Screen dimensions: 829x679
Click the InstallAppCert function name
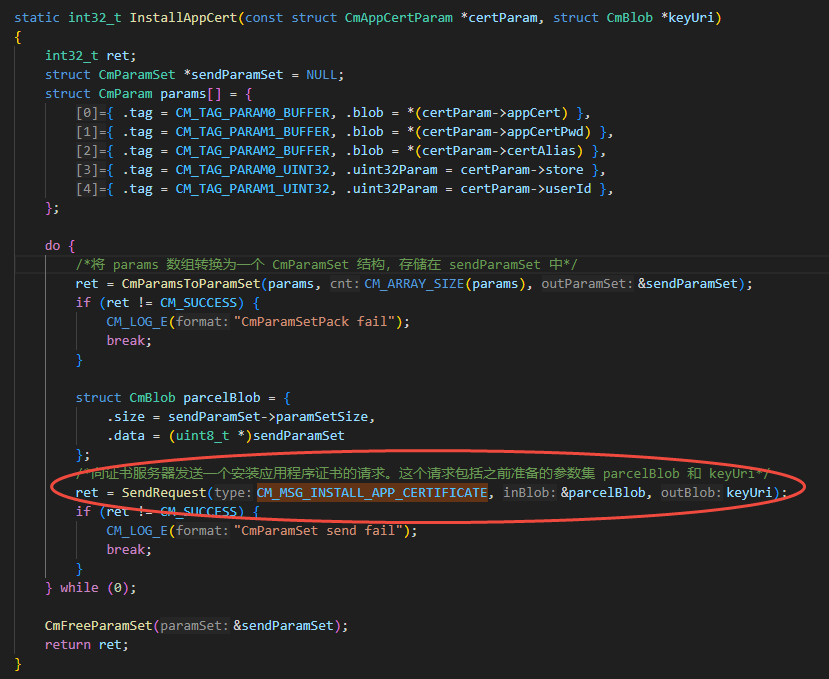click(183, 18)
